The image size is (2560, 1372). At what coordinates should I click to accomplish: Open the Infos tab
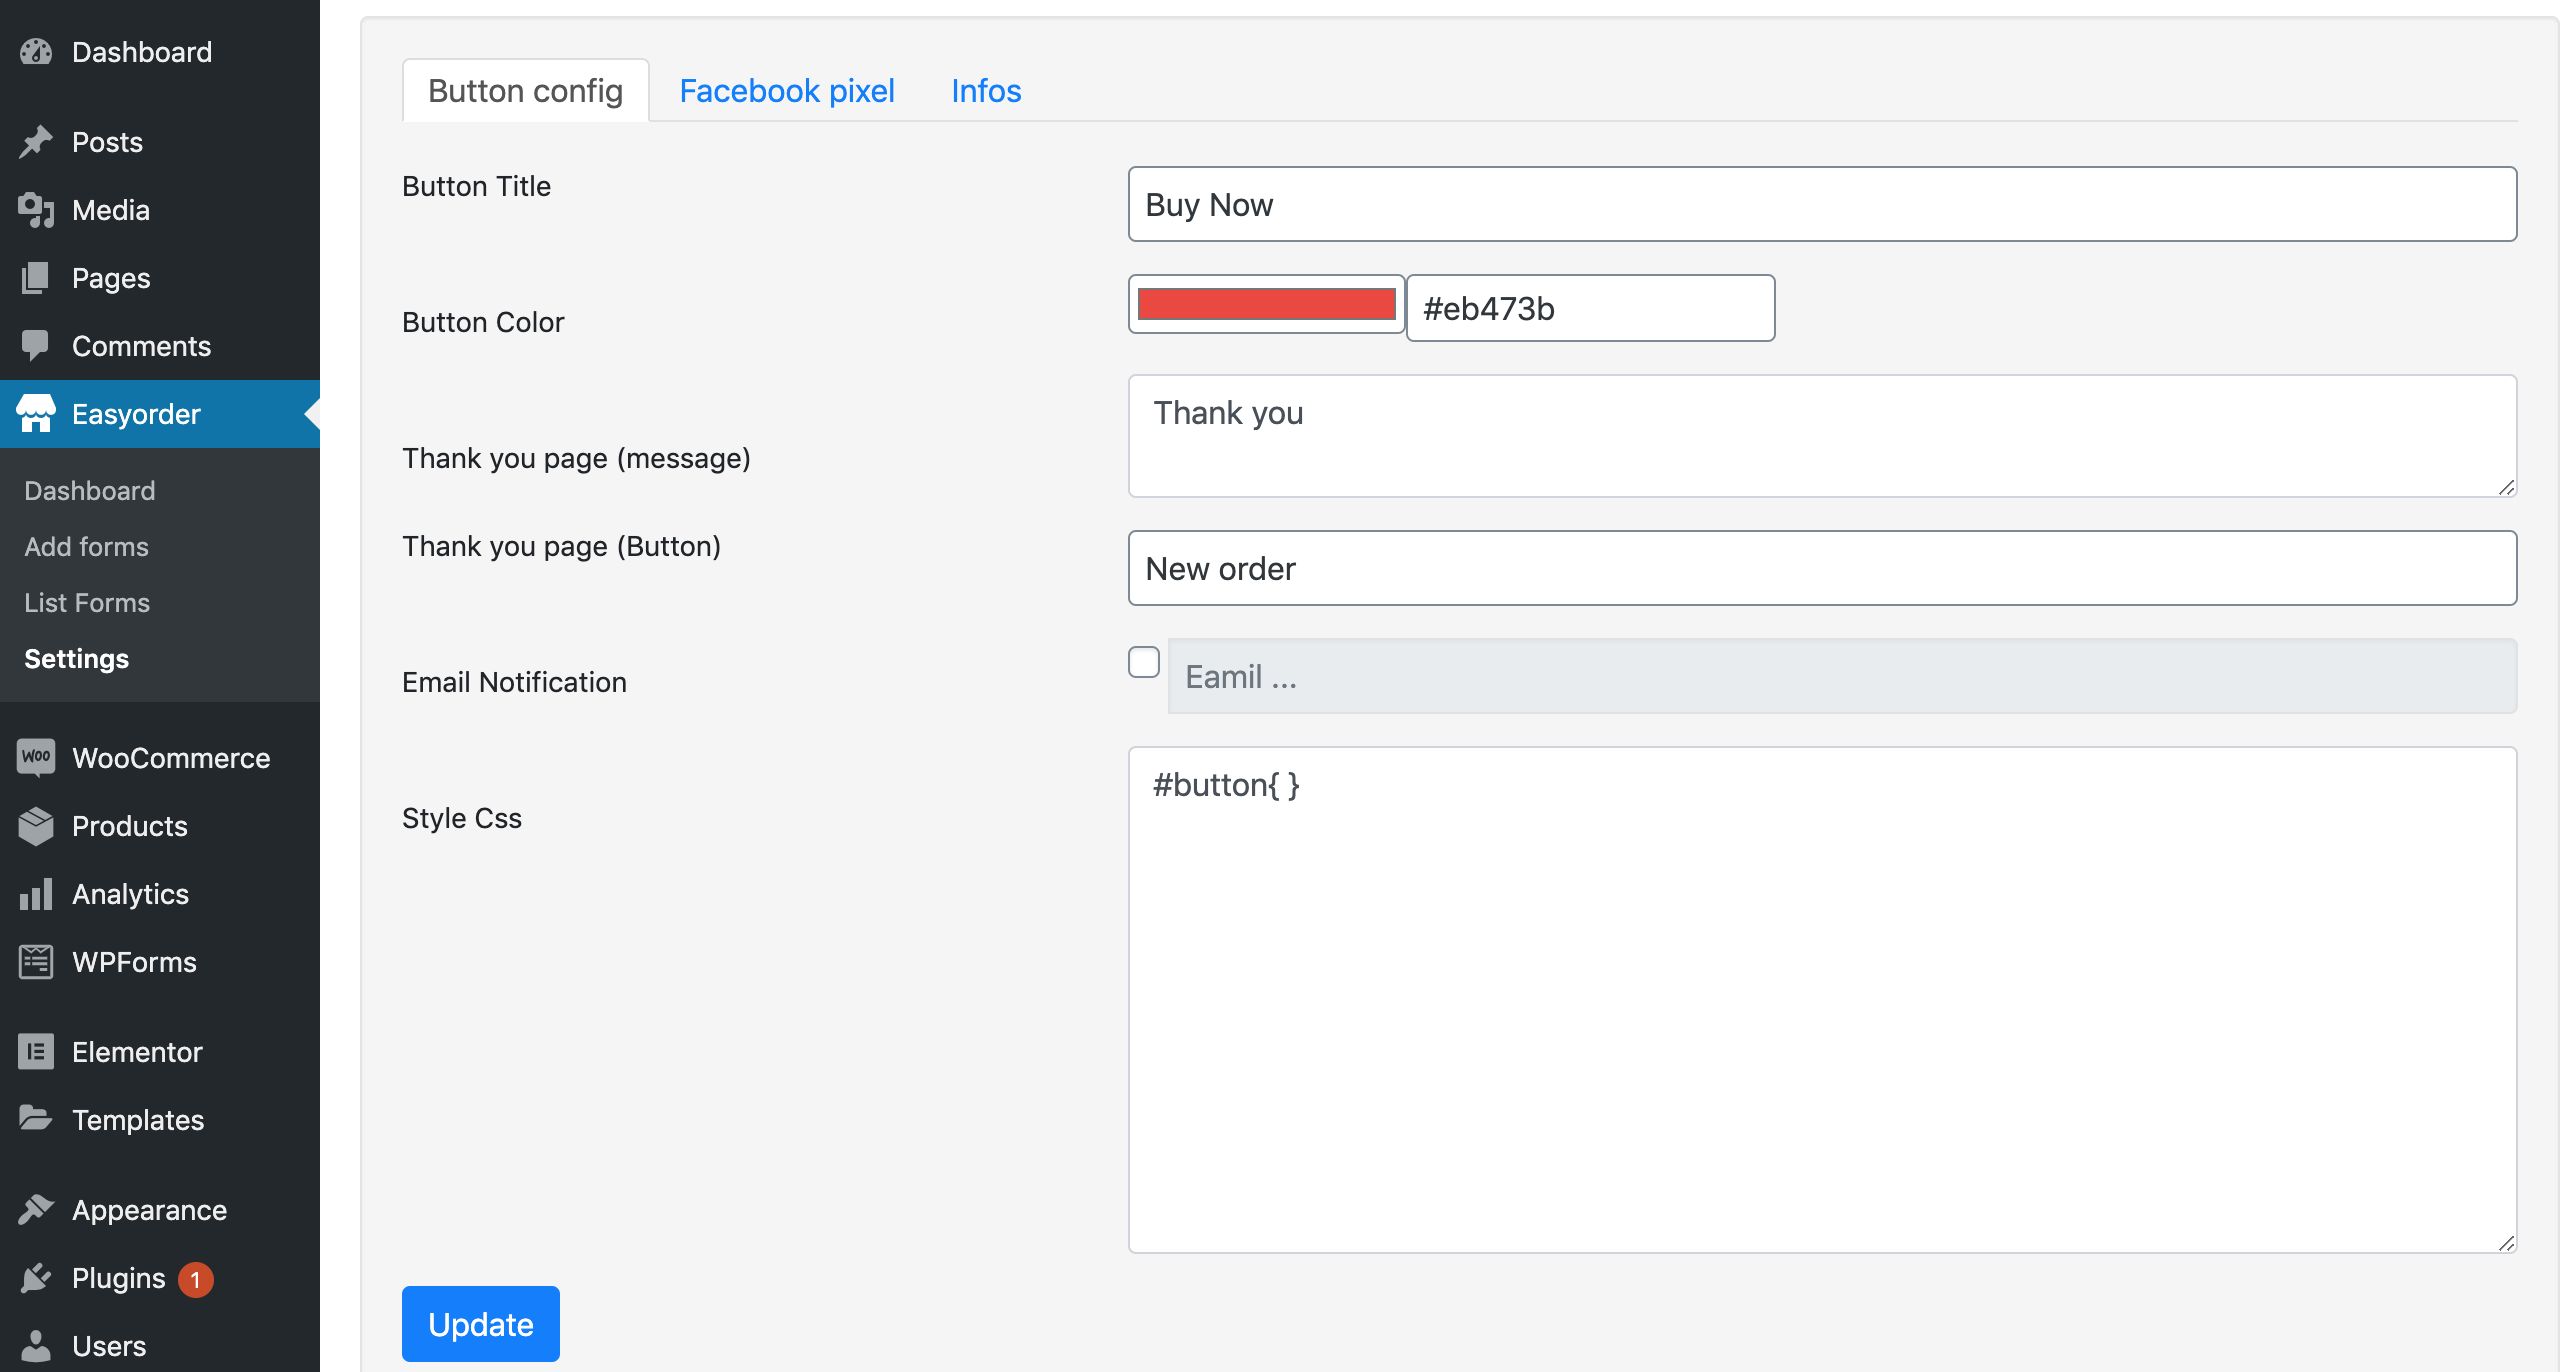(985, 91)
